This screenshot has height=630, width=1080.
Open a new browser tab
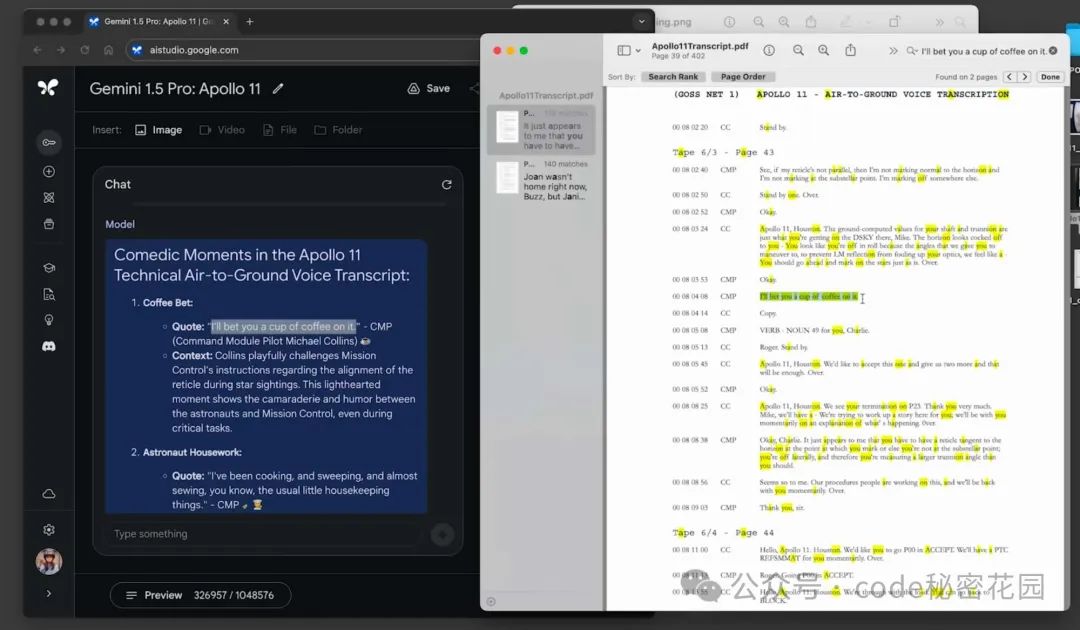pos(249,21)
